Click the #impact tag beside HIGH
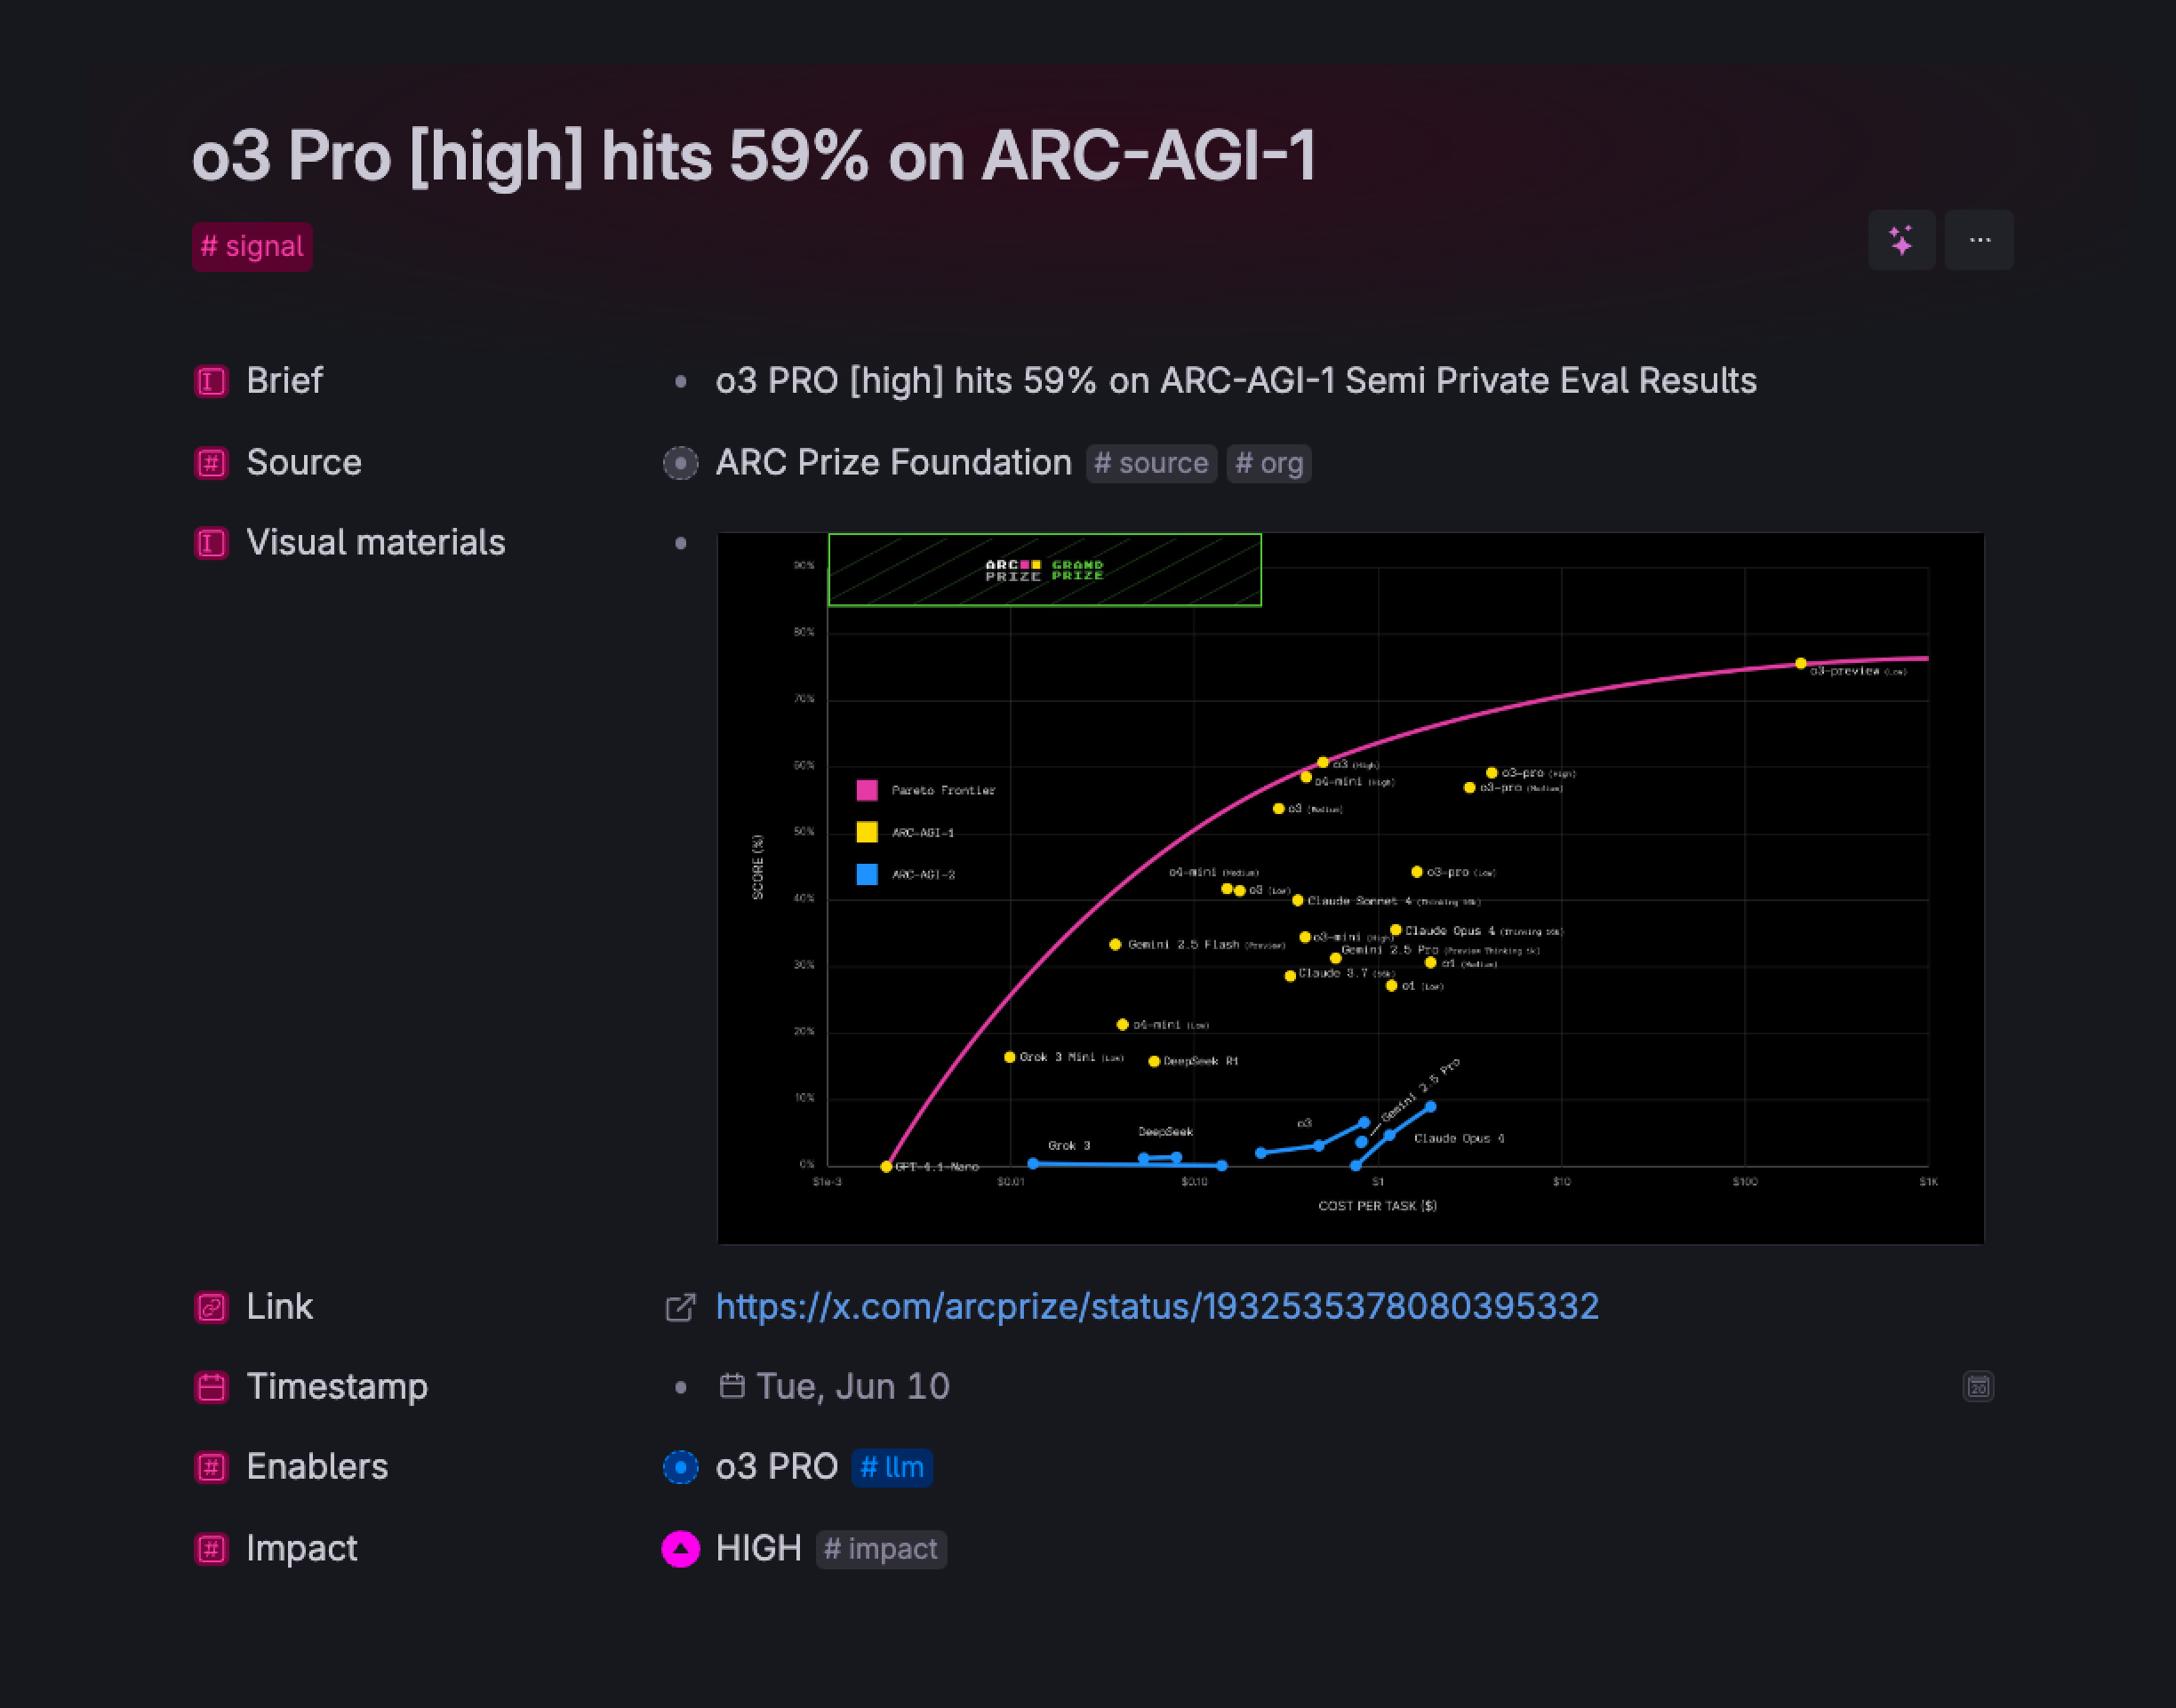This screenshot has height=1708, width=2176. coord(881,1550)
